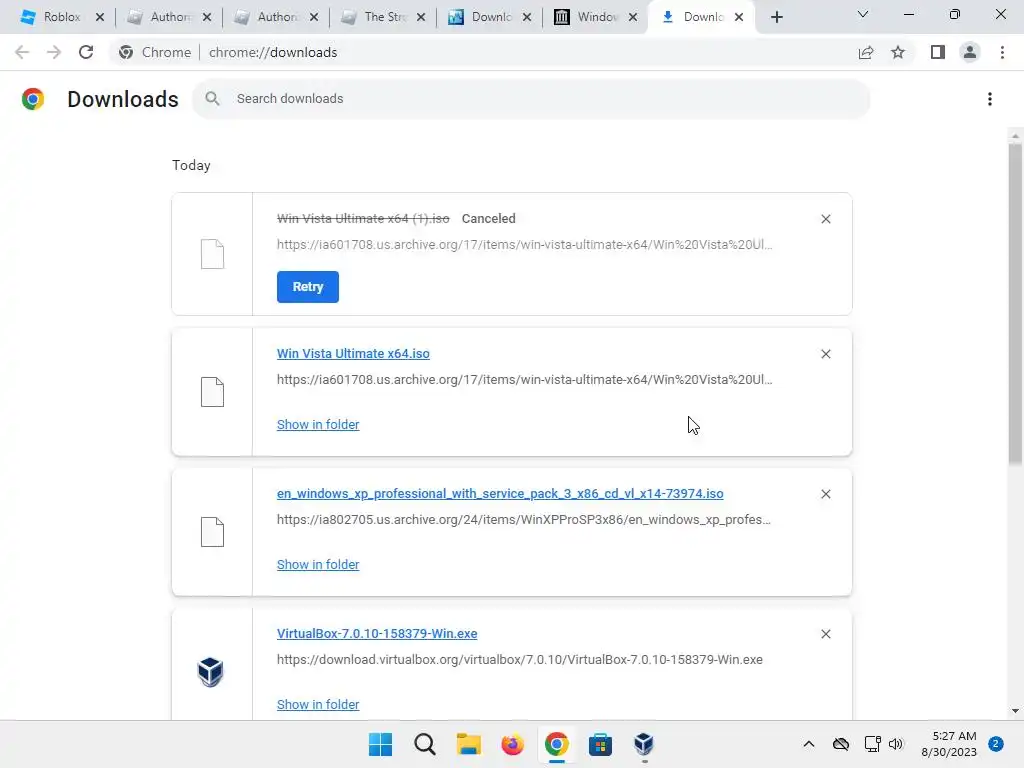The width and height of the screenshot is (1024, 768).
Task: Close the Window tab
Action: click(633, 17)
